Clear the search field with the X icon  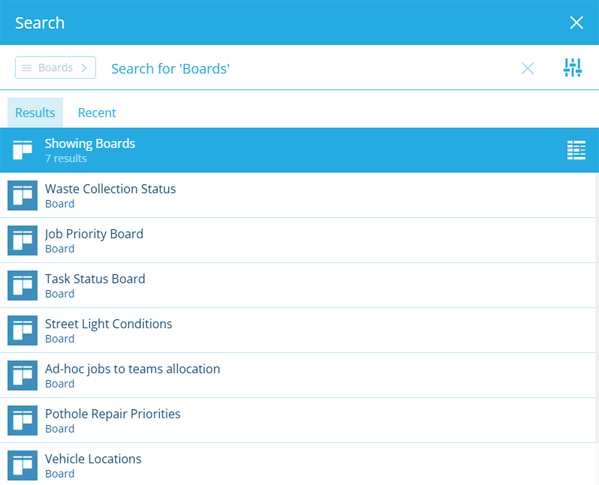point(528,69)
